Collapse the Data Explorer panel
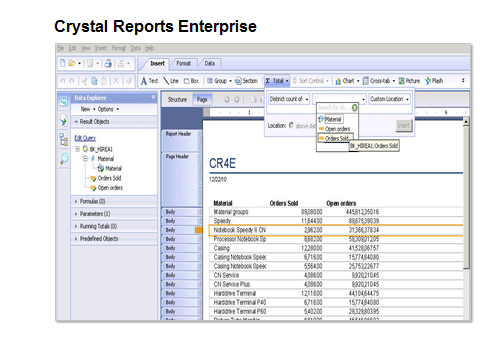This screenshot has height=360, width=480. point(153,97)
